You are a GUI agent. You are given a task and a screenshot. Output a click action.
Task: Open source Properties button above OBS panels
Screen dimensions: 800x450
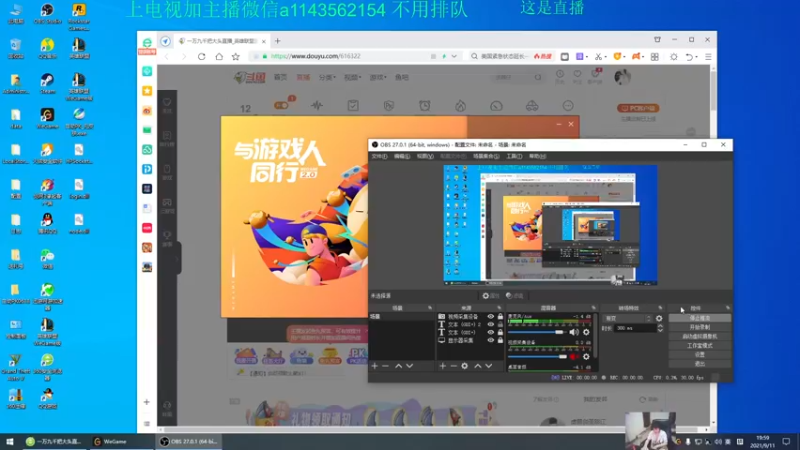[x=490, y=296]
